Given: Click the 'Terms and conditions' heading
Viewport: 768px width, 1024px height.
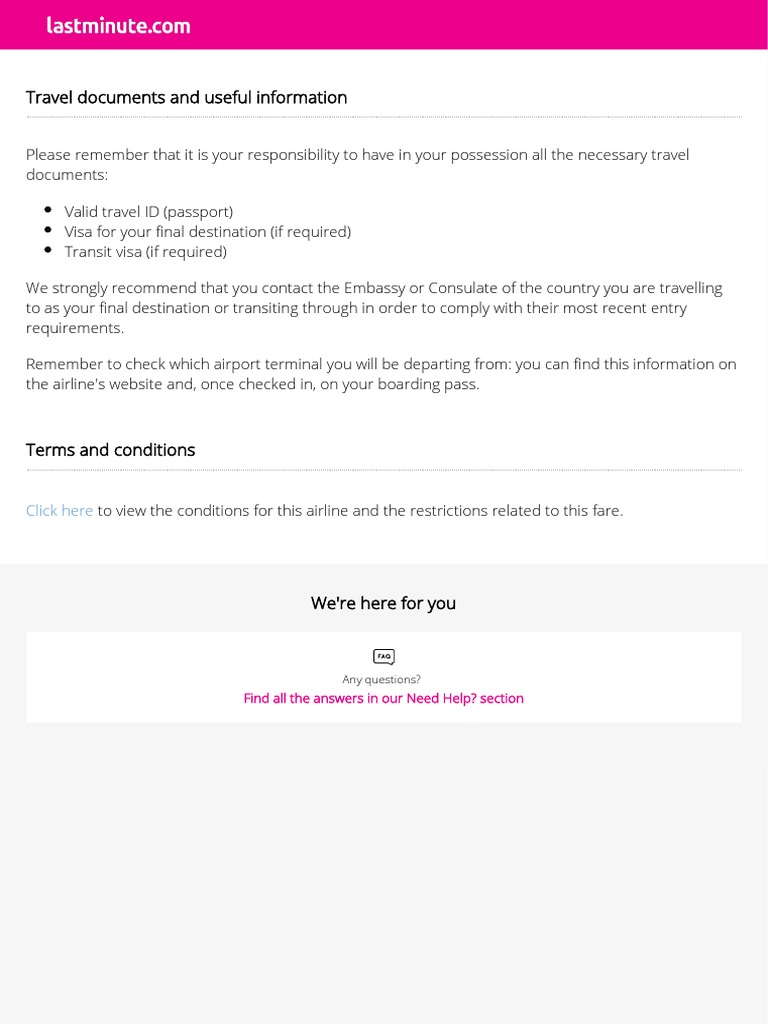Looking at the screenshot, I should [x=110, y=450].
